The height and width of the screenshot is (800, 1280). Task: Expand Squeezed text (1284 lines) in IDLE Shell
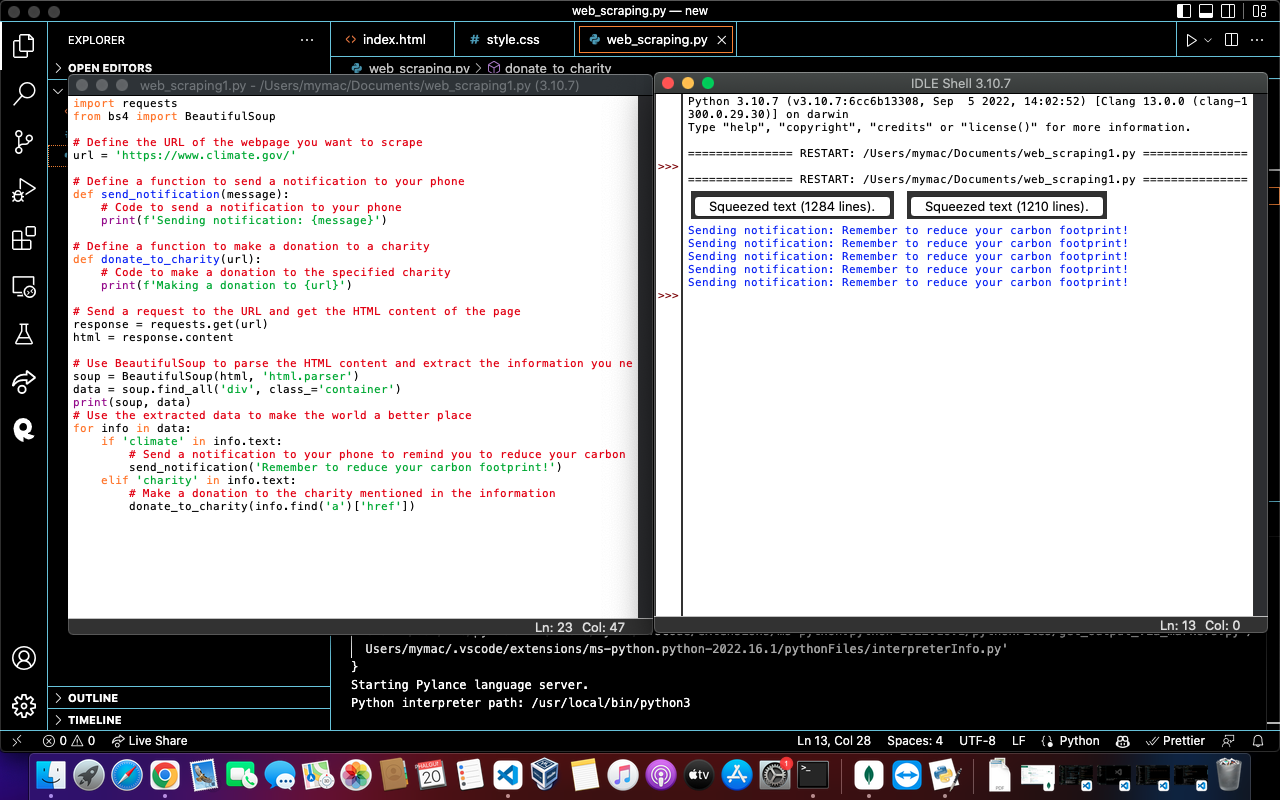792,206
